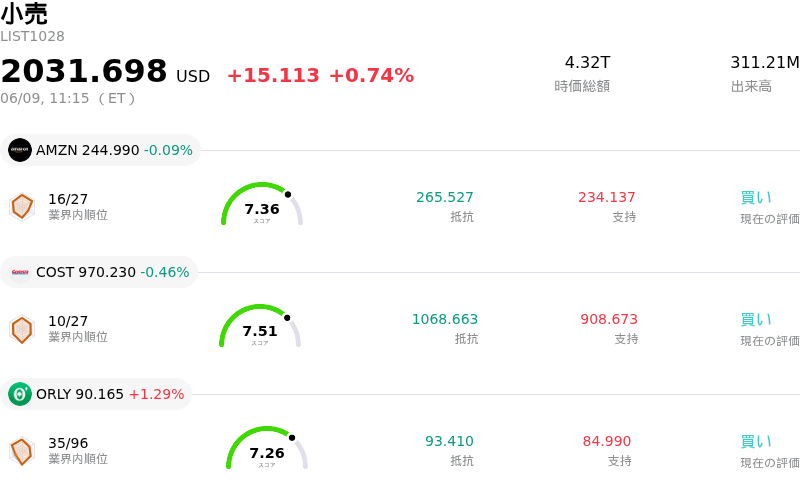800x488 pixels.
Task: Open ORLY radar chart rank icon
Action: point(22,451)
